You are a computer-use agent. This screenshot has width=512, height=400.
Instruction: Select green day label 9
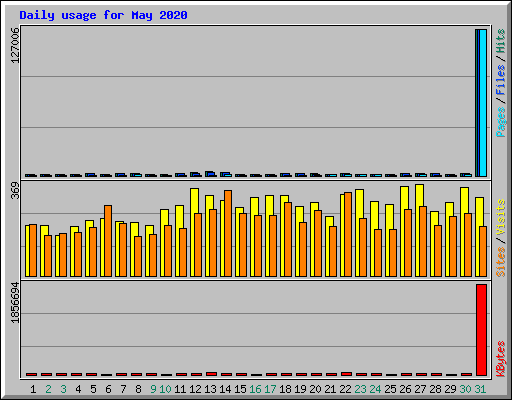pyautogui.click(x=153, y=389)
